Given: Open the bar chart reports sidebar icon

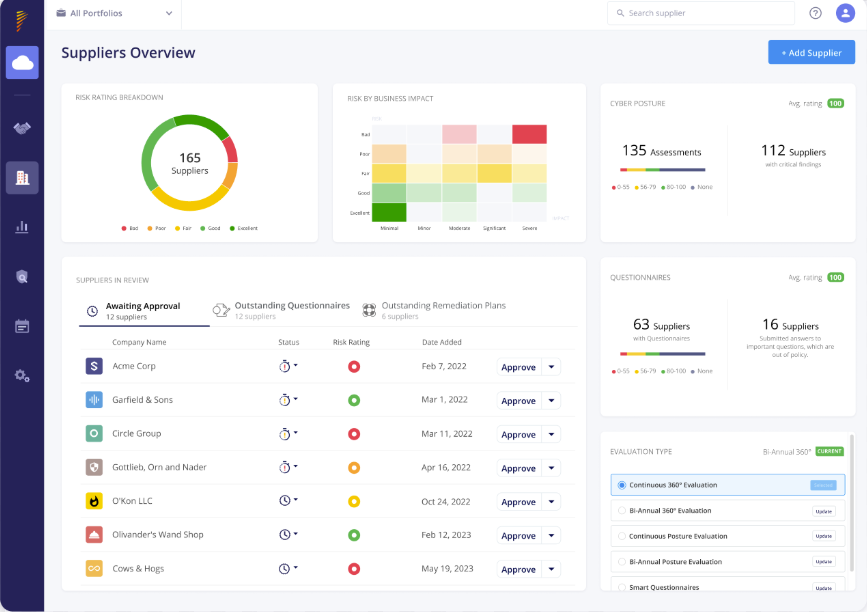Looking at the screenshot, I should tap(22, 227).
